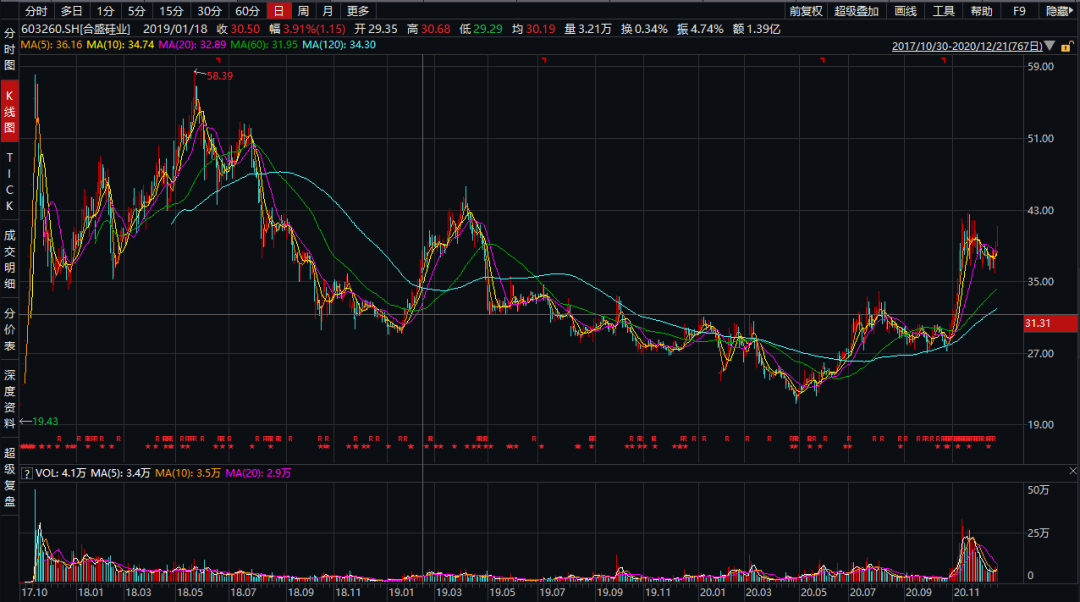The image size is (1080, 602).
Task: Click volume MA(5): 3.4万 label
Action: point(121,473)
